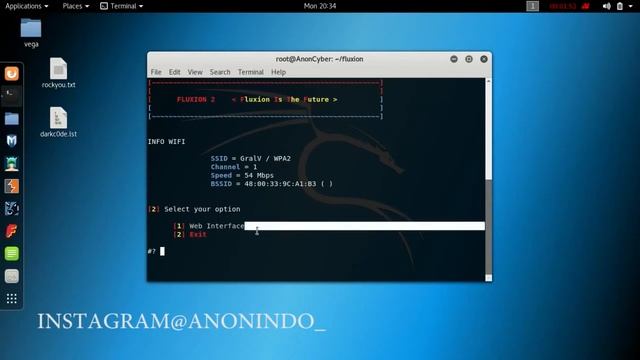Launch Maltego M icon in the dock

click(11, 141)
